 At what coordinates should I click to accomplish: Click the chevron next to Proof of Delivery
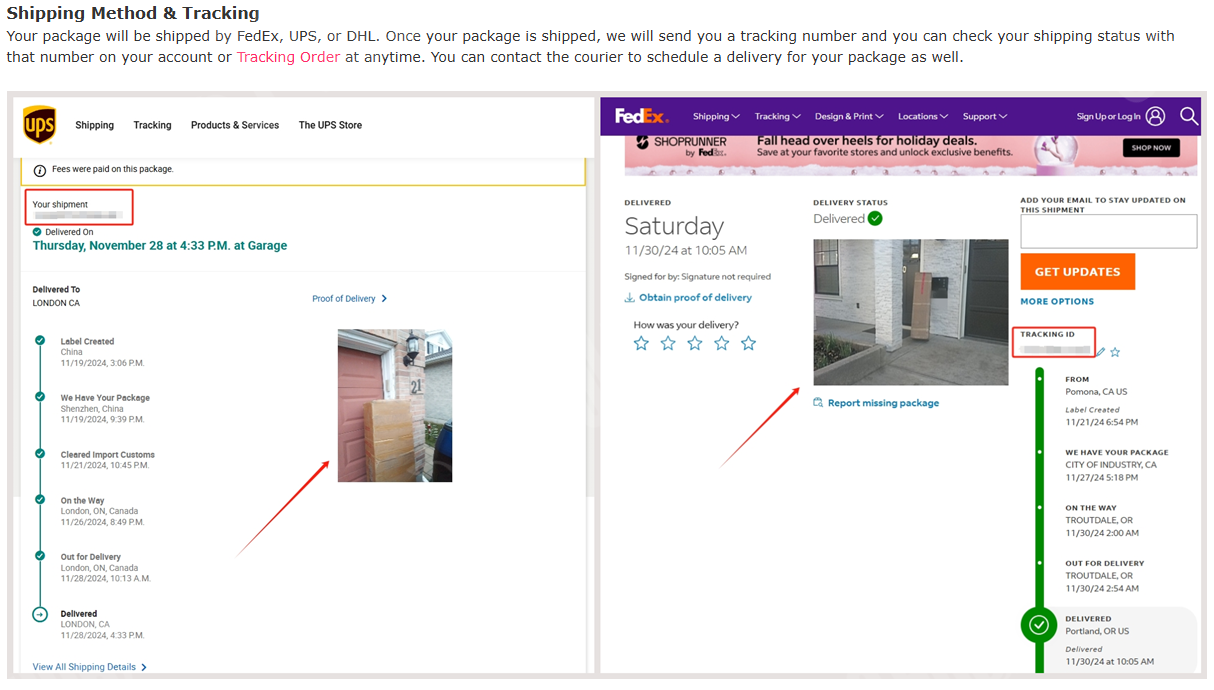[x=384, y=299]
